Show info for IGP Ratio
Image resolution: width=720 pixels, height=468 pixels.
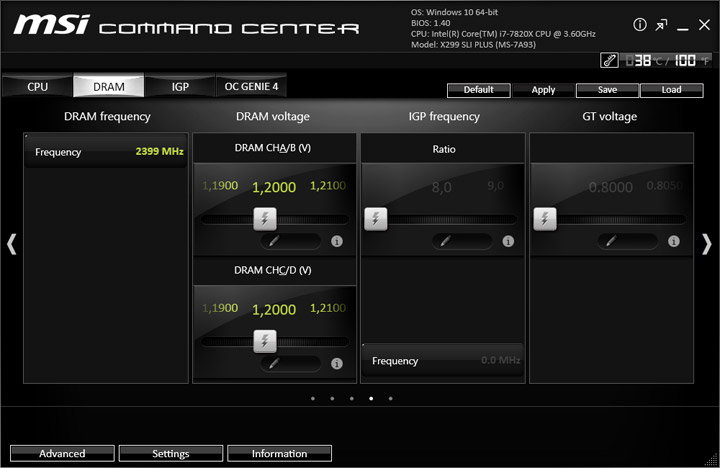tap(508, 241)
